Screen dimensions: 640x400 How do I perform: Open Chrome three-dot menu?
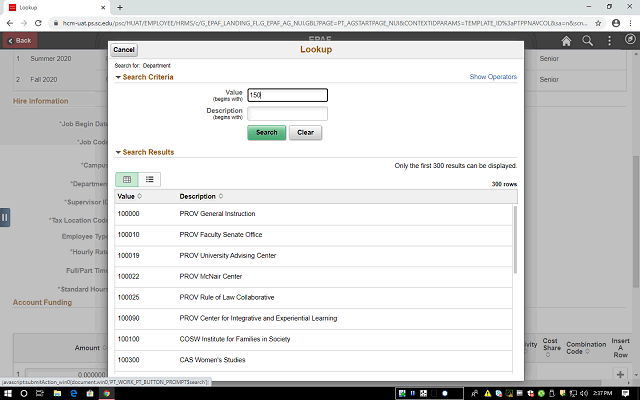point(631,23)
